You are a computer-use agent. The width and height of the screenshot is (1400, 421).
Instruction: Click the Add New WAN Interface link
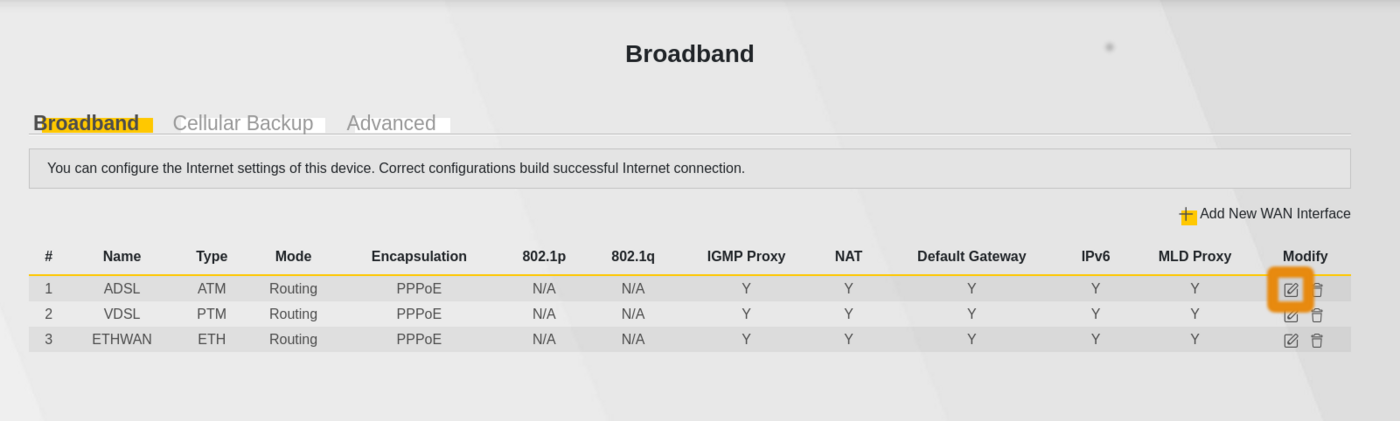point(1274,214)
